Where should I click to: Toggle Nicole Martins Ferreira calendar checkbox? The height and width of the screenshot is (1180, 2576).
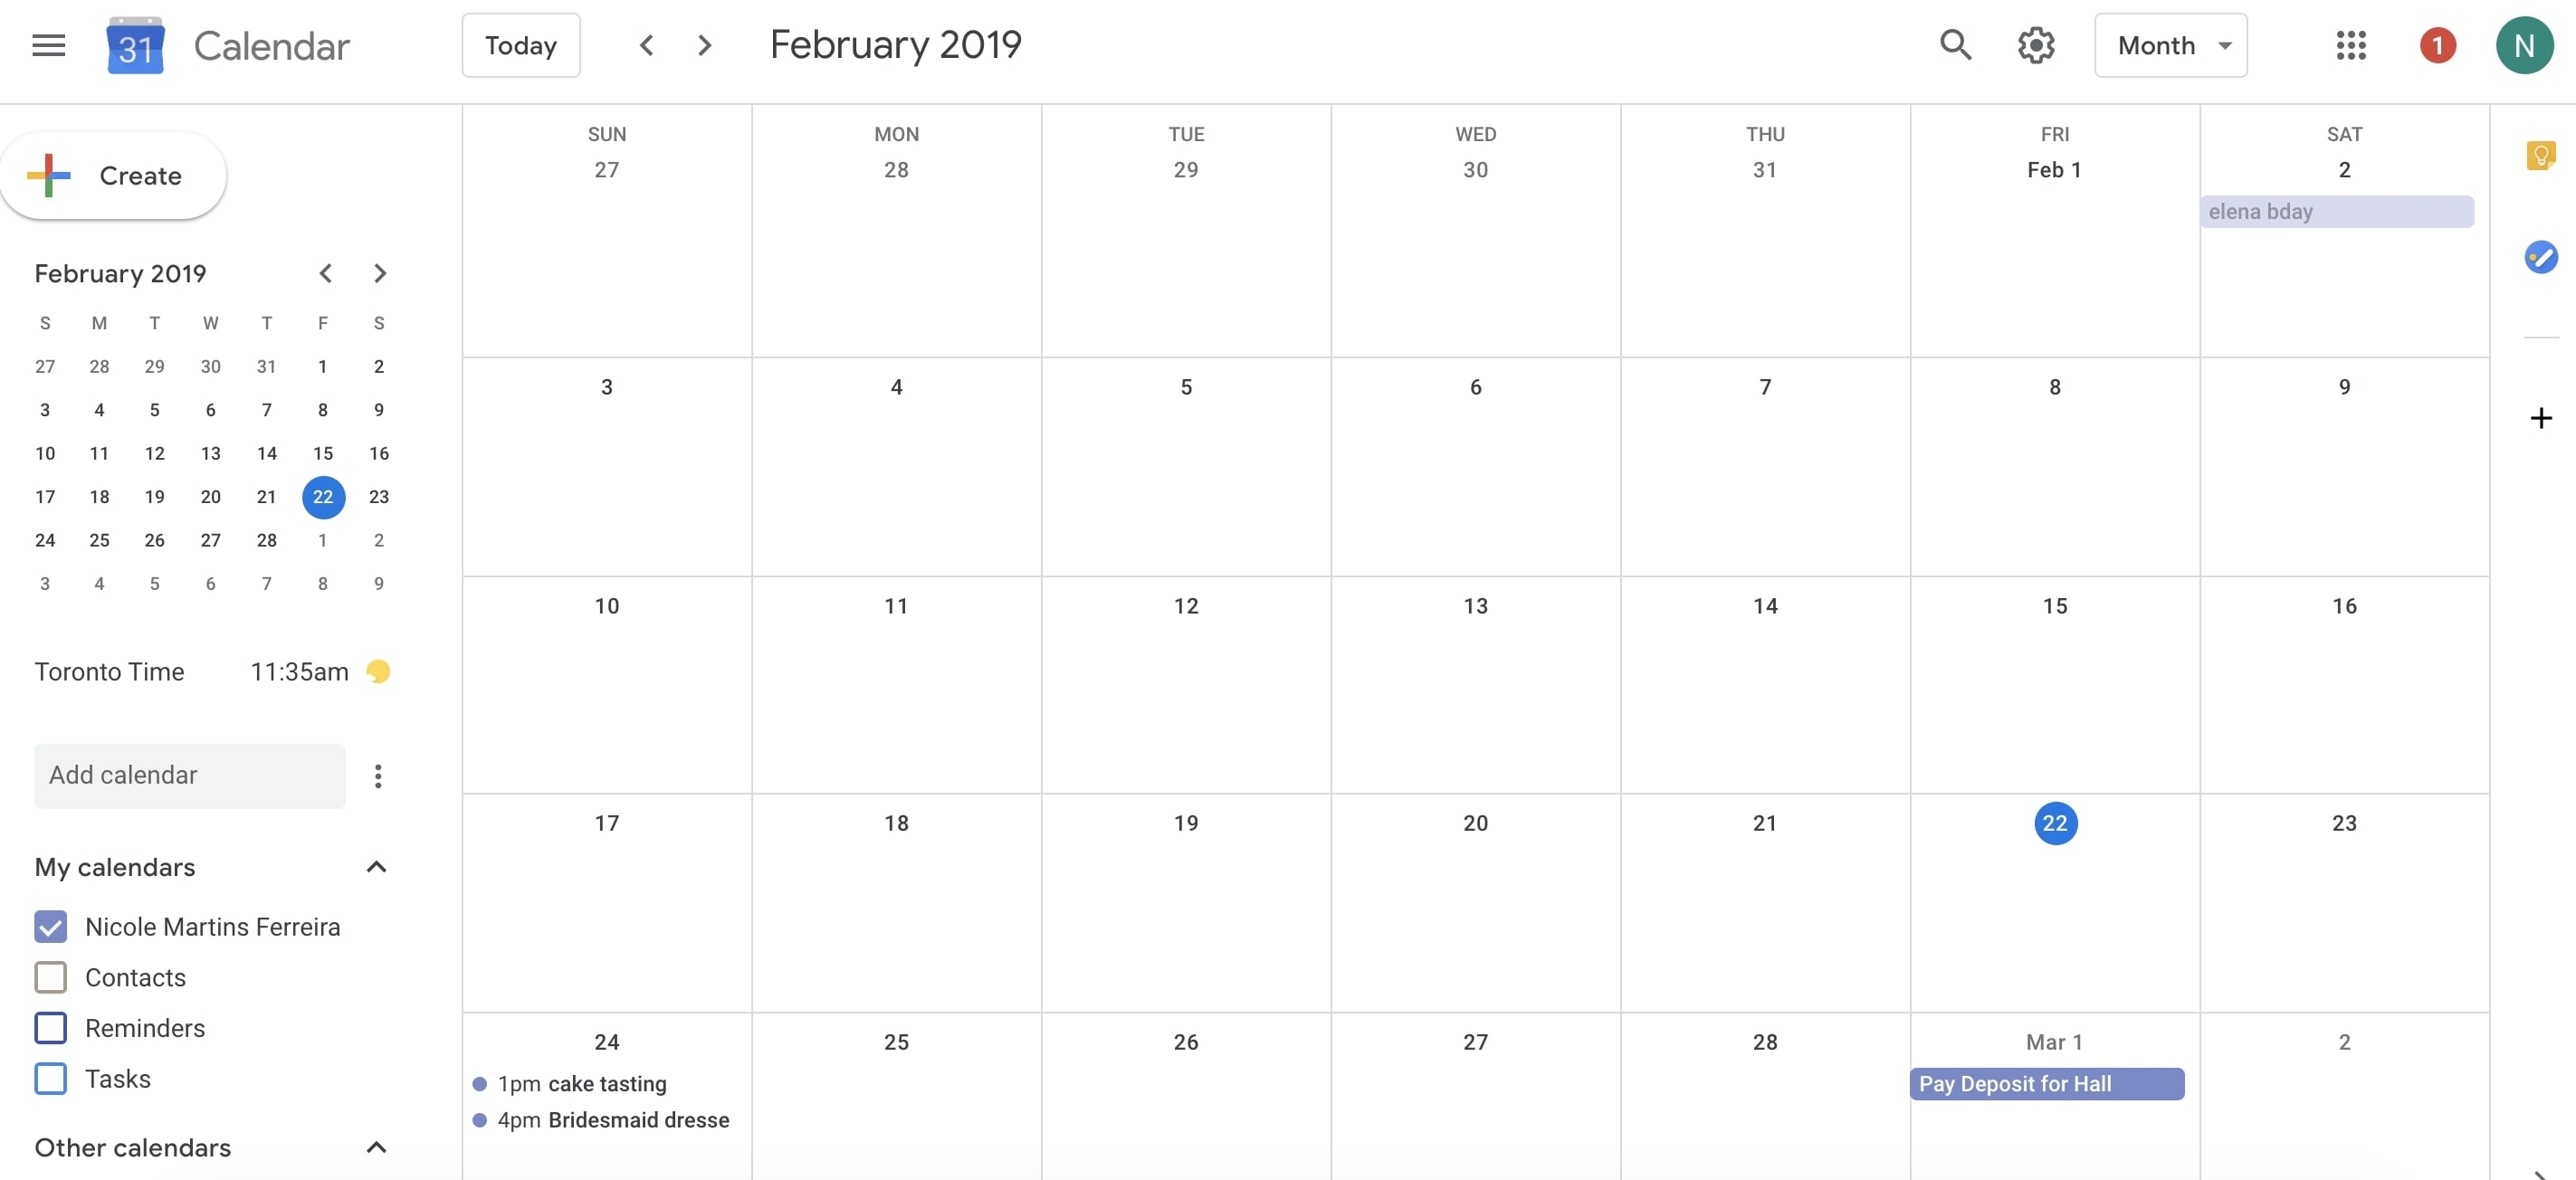49,925
